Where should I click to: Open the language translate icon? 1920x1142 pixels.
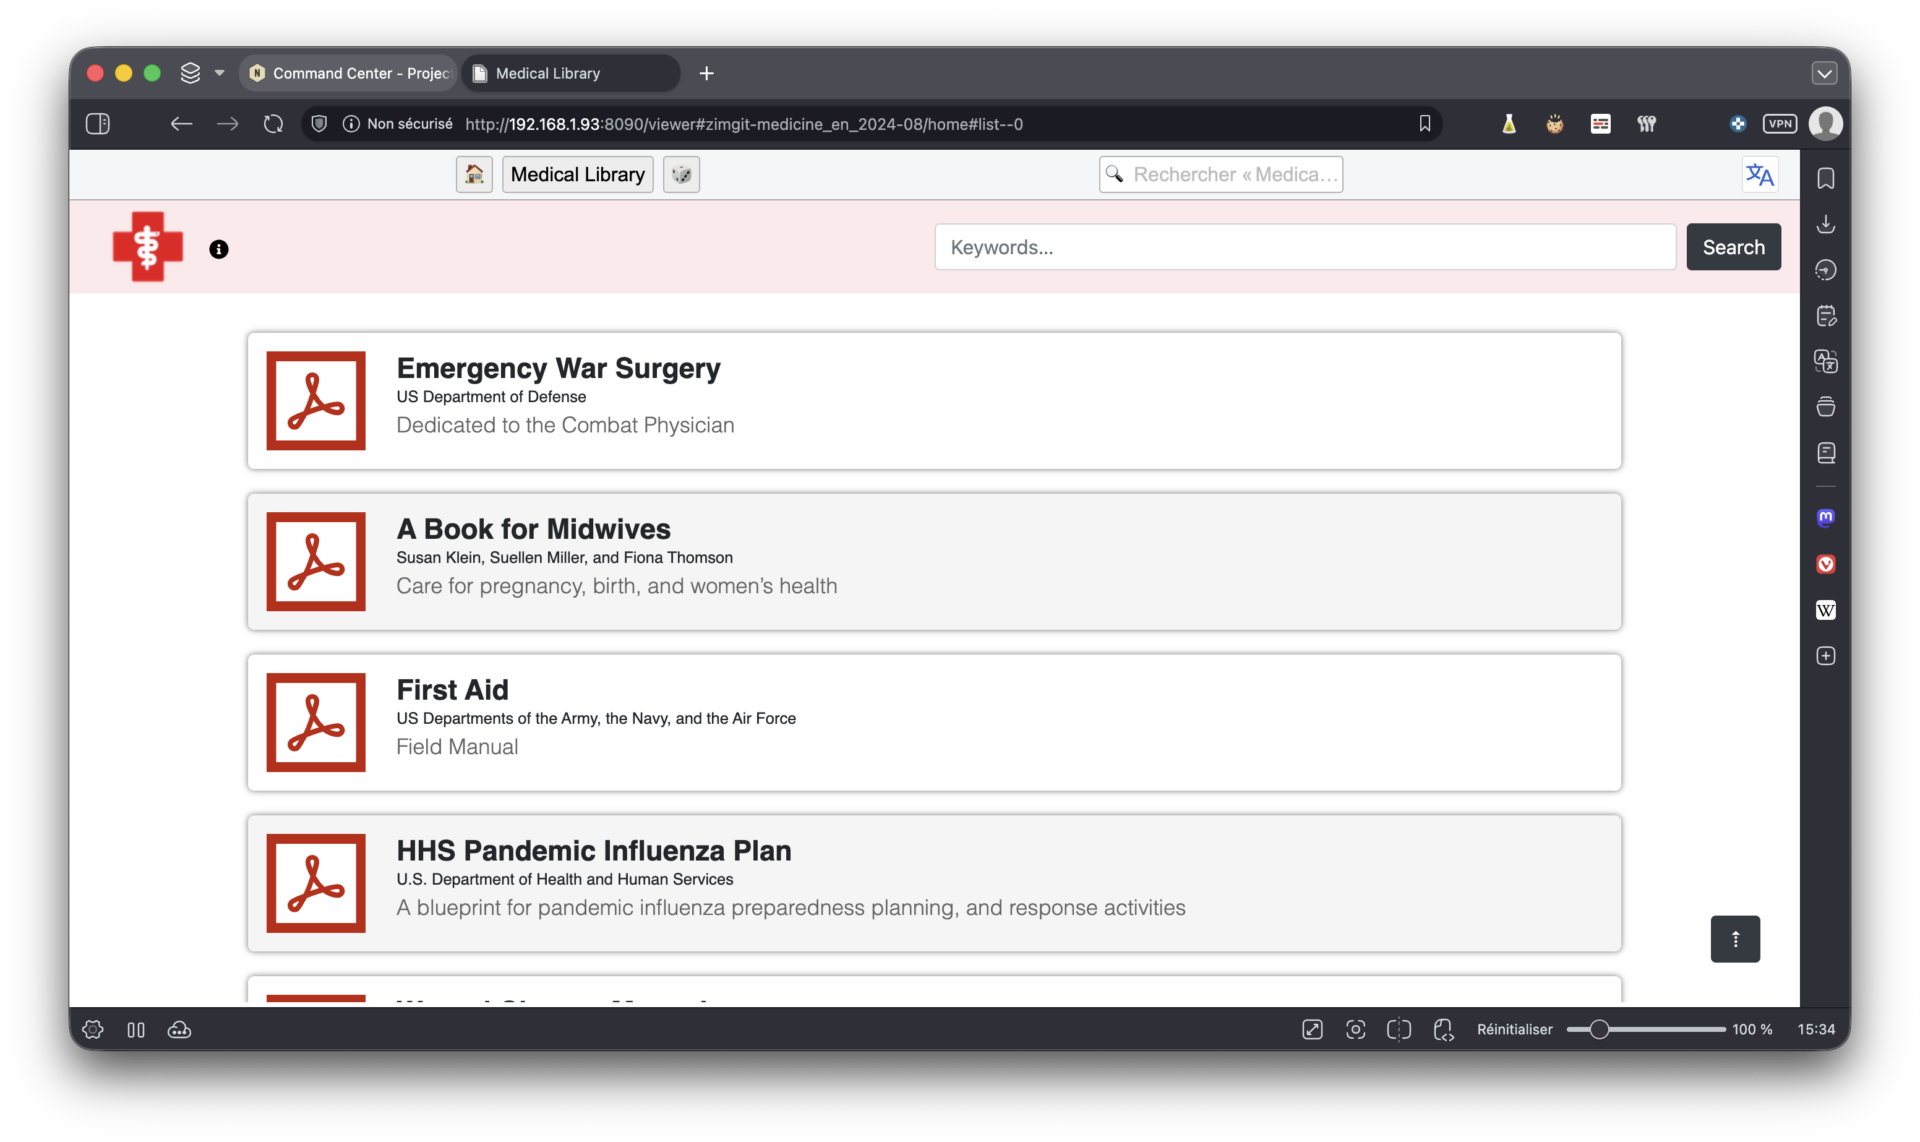1759,175
